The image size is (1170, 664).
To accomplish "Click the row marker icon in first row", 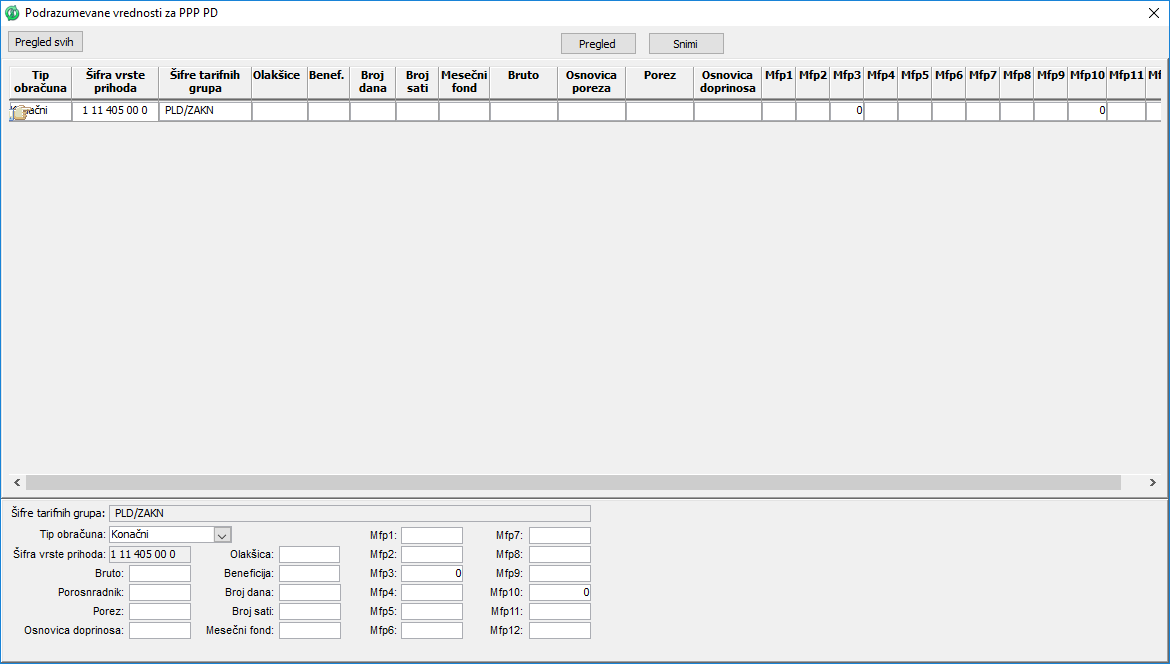I will (18, 113).
